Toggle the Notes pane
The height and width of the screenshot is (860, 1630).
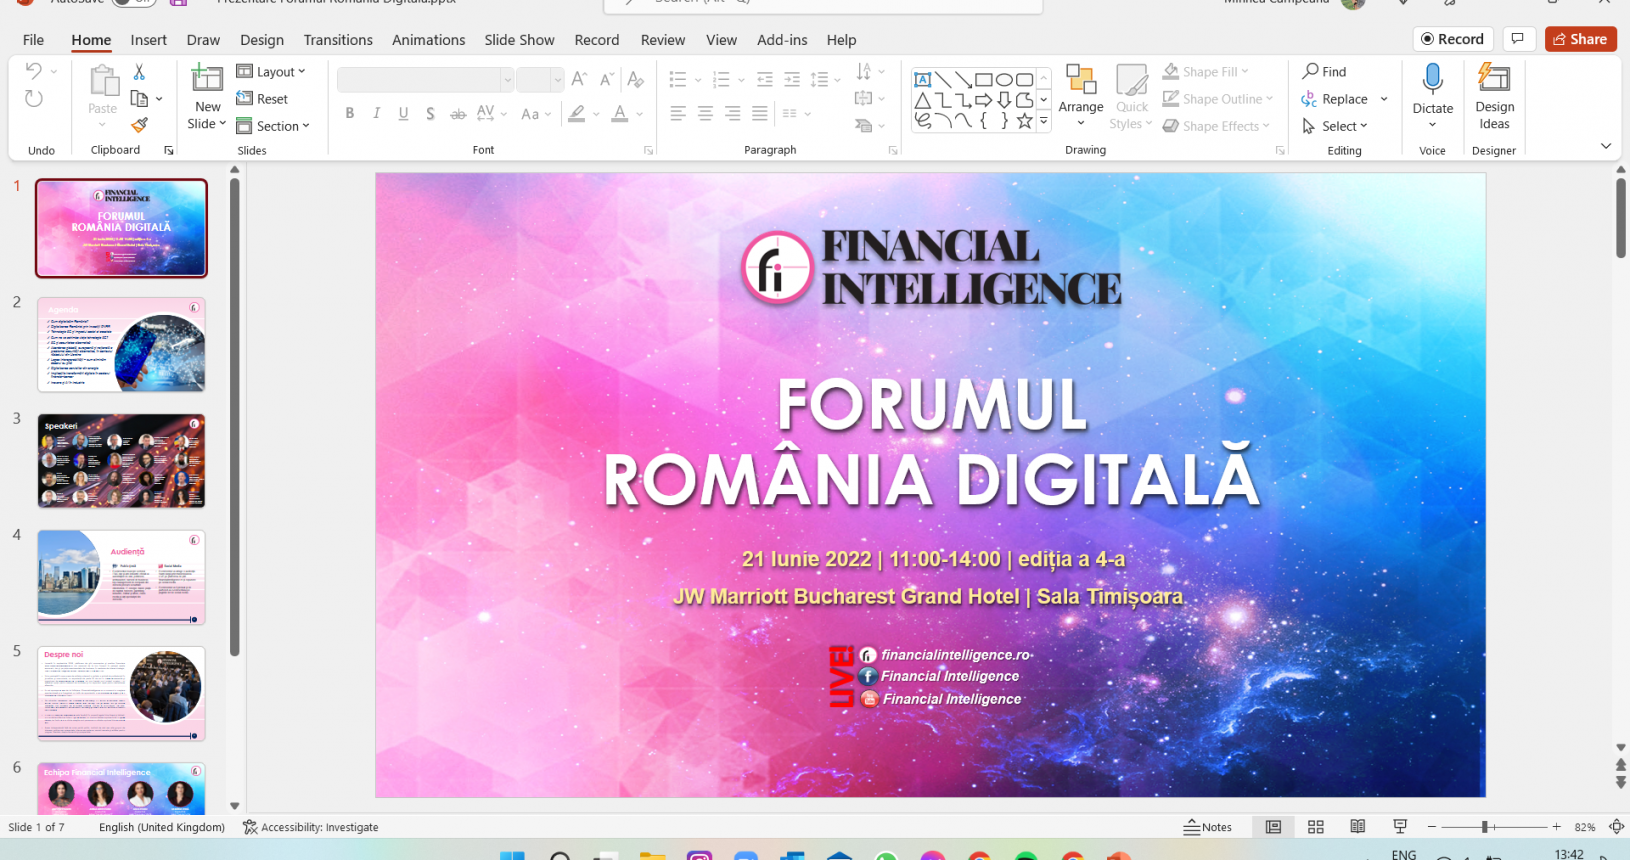1208,827
